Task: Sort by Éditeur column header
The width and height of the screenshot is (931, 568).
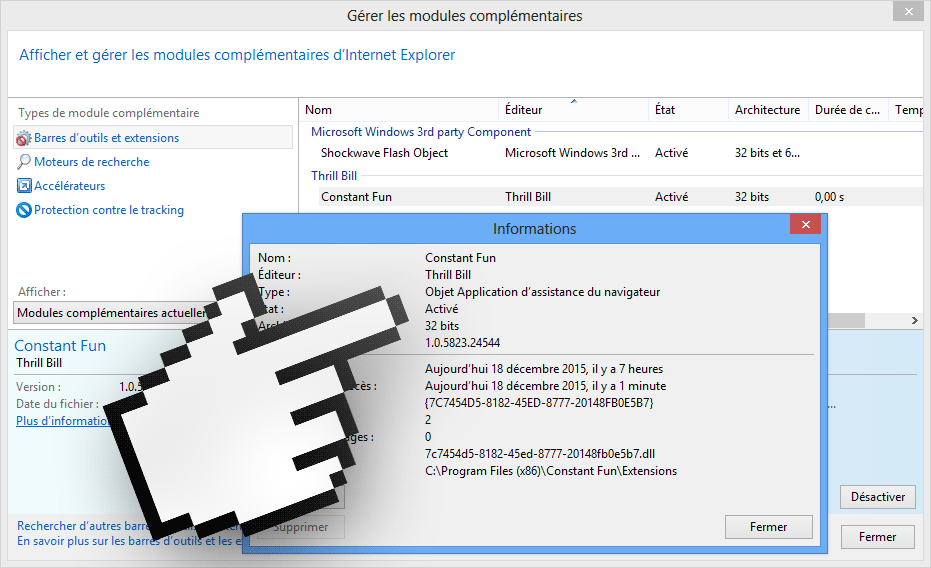Action: (572, 110)
